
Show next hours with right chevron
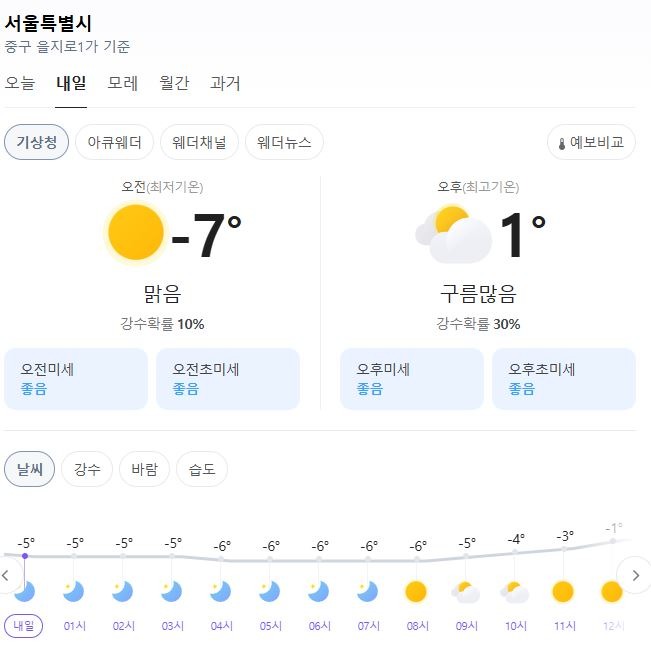click(x=635, y=576)
